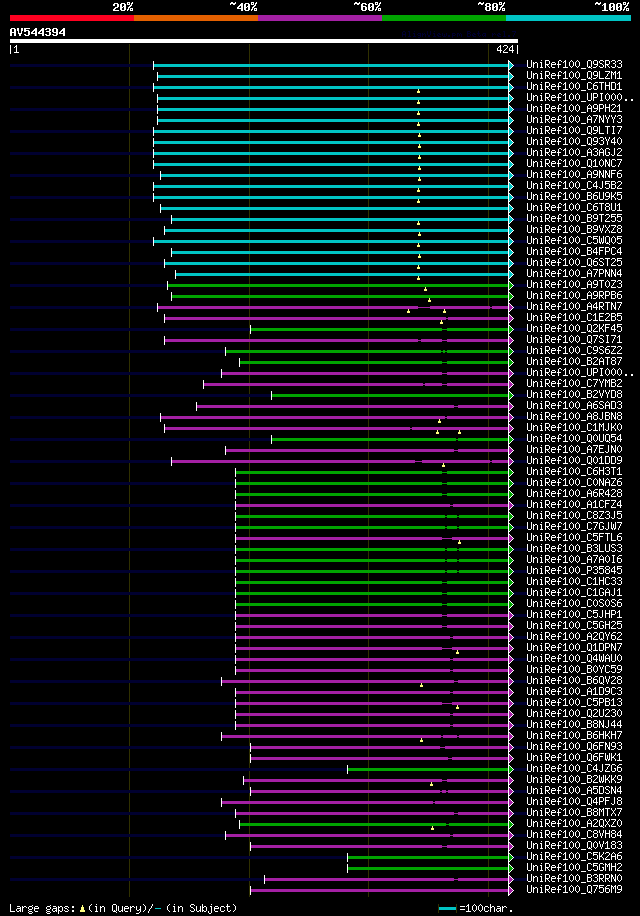Click the green alignment bar for A9RPB6
Screen dimensions: 640x916
pyautogui.click(x=339, y=296)
